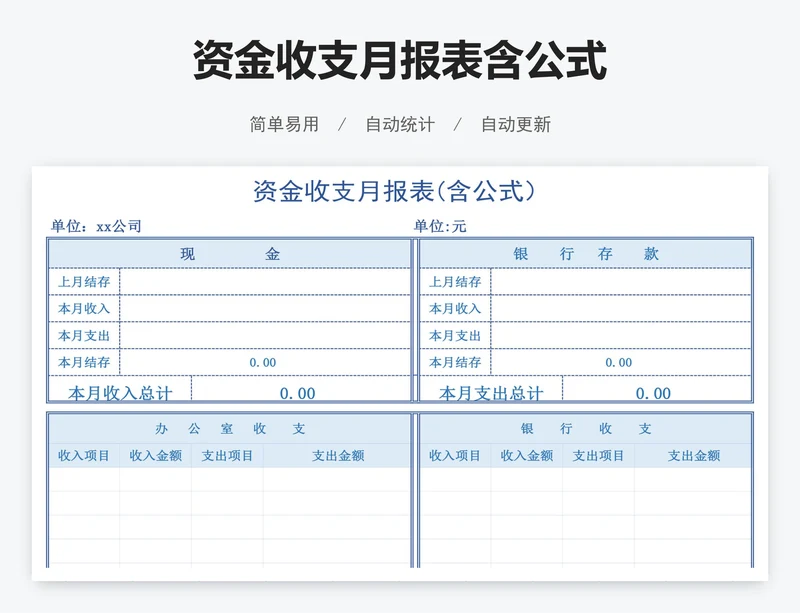Click 本月支出 label in 银行存款 section
The height and width of the screenshot is (613, 800).
tap(455, 336)
